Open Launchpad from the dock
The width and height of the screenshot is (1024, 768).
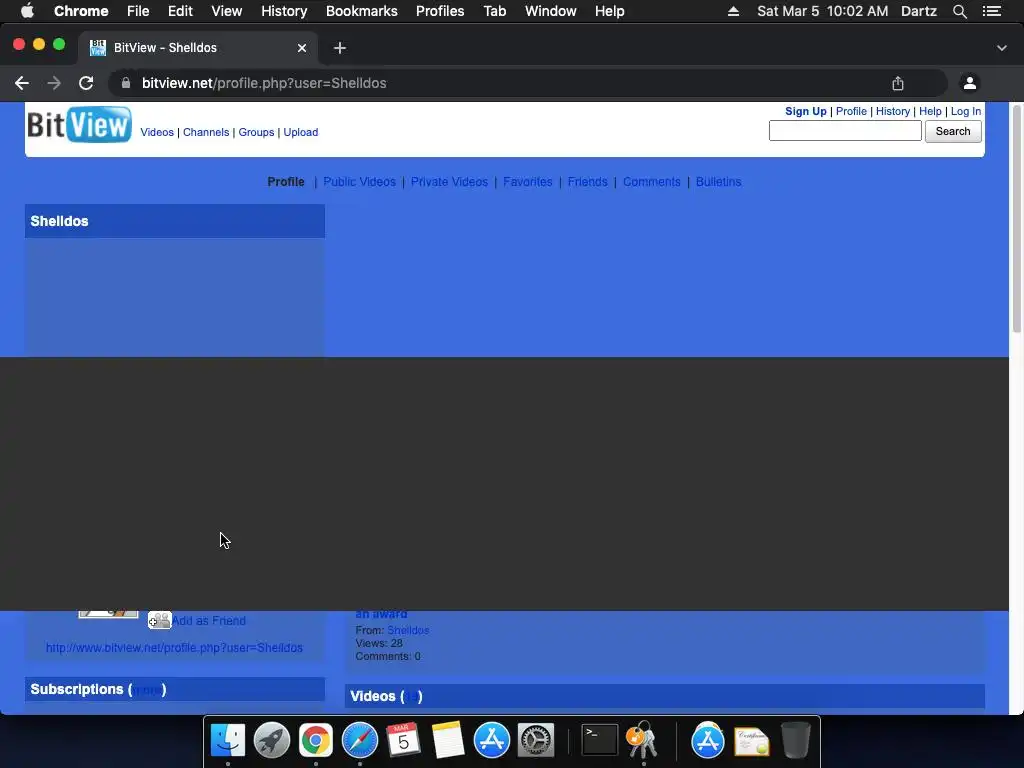272,740
